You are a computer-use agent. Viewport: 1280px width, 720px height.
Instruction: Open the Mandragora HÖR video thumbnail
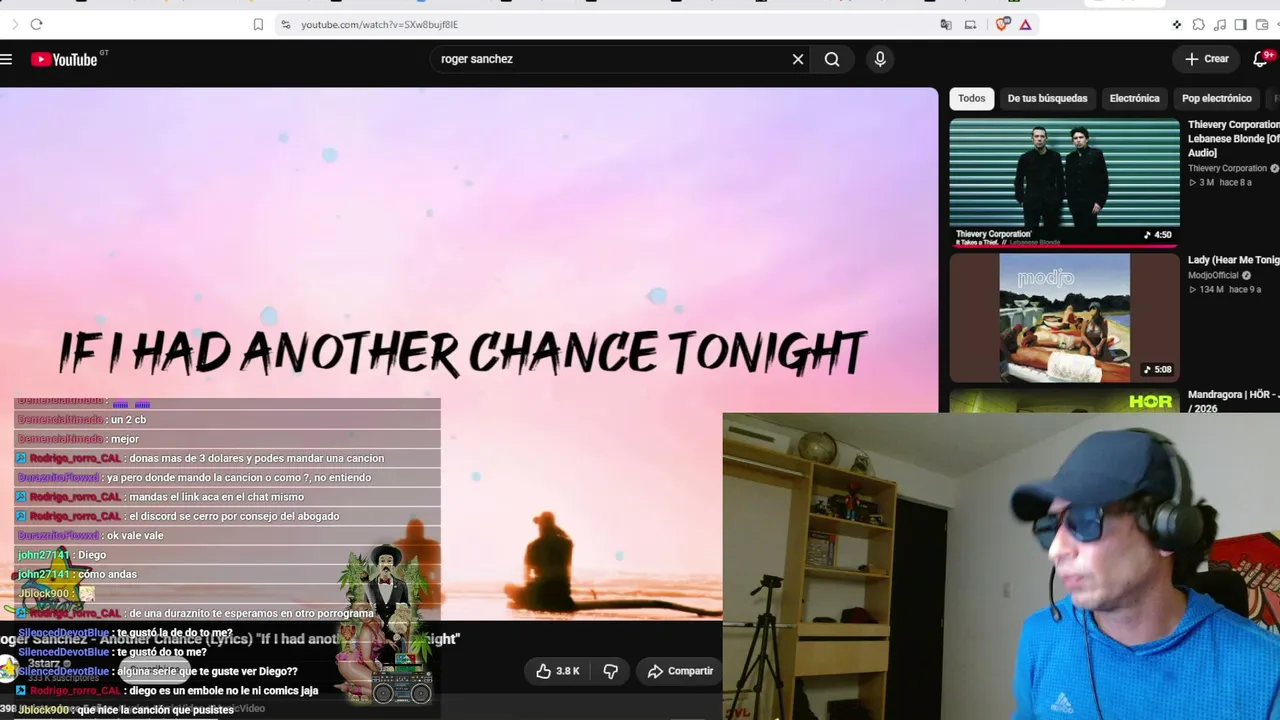click(x=1064, y=401)
